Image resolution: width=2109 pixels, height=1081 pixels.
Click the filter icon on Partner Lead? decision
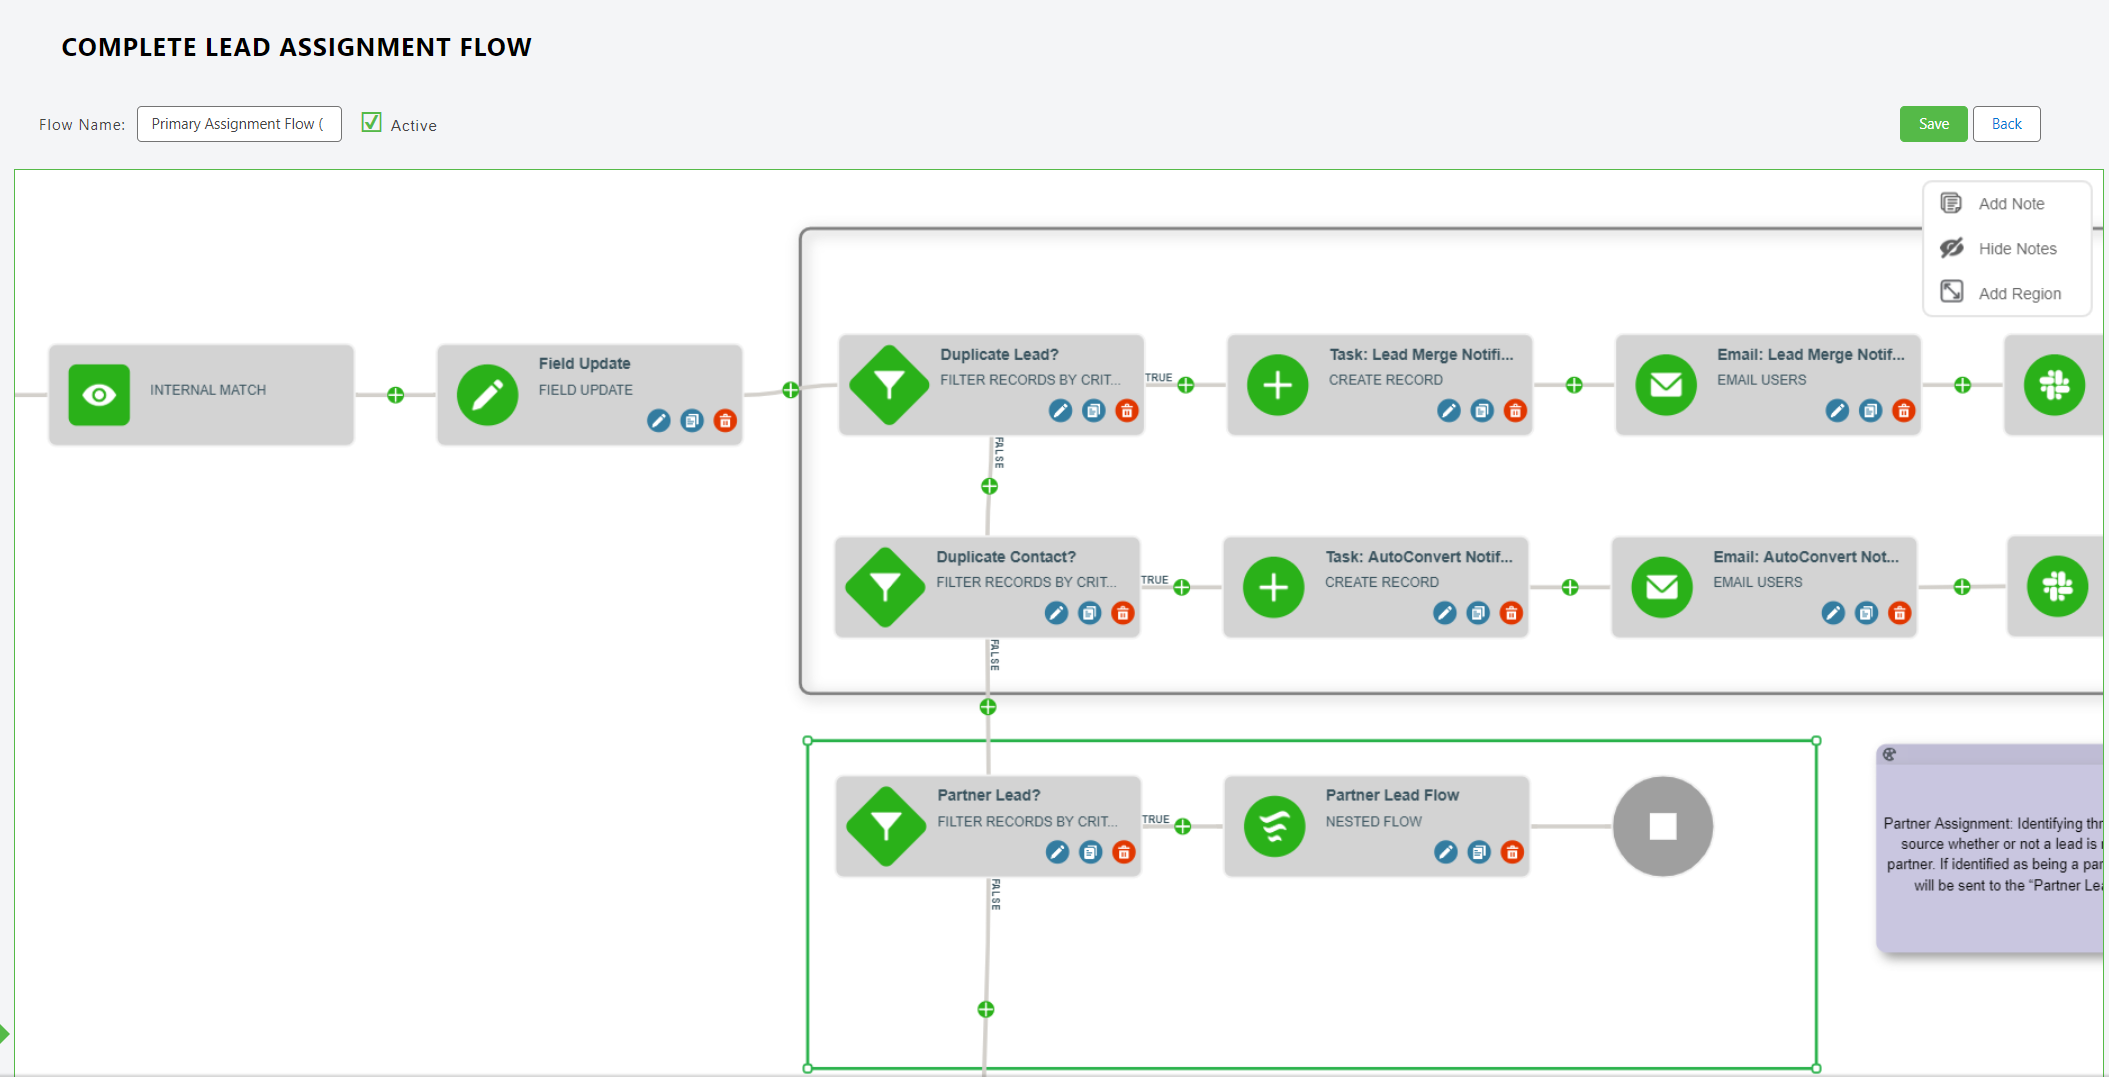click(x=884, y=826)
